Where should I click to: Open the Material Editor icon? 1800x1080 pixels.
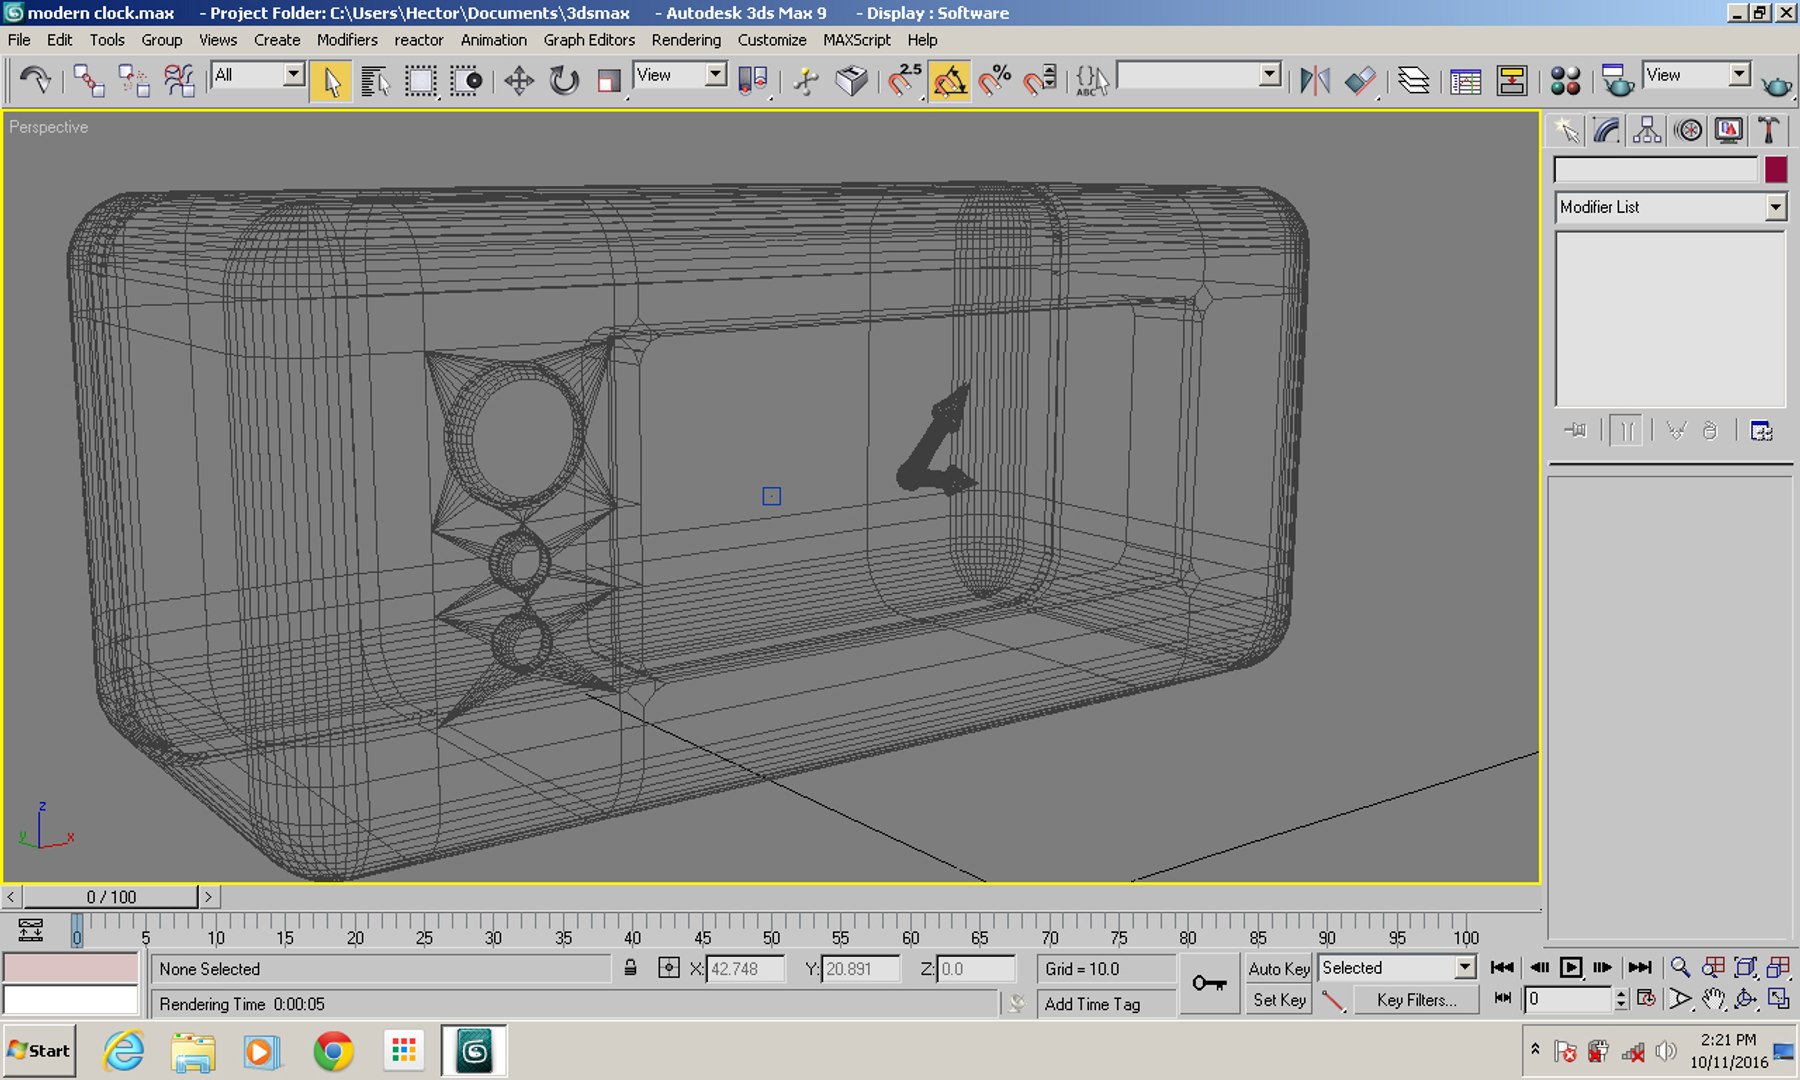(x=1565, y=80)
